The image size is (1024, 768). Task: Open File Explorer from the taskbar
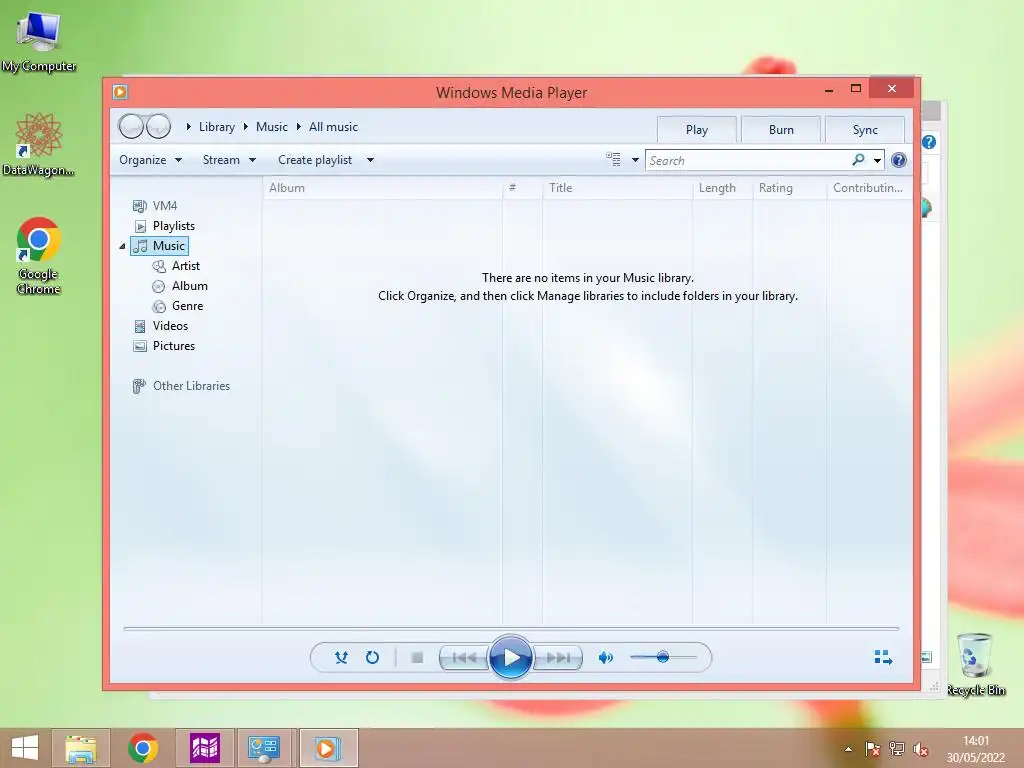[x=81, y=748]
